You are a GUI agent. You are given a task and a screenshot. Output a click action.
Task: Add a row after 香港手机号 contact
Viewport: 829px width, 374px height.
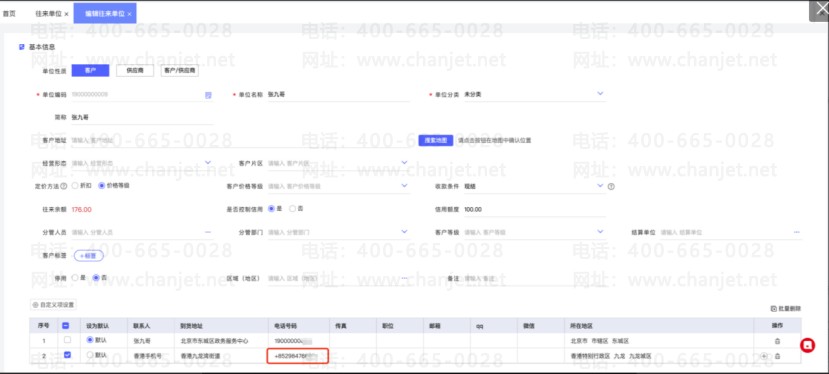click(763, 356)
